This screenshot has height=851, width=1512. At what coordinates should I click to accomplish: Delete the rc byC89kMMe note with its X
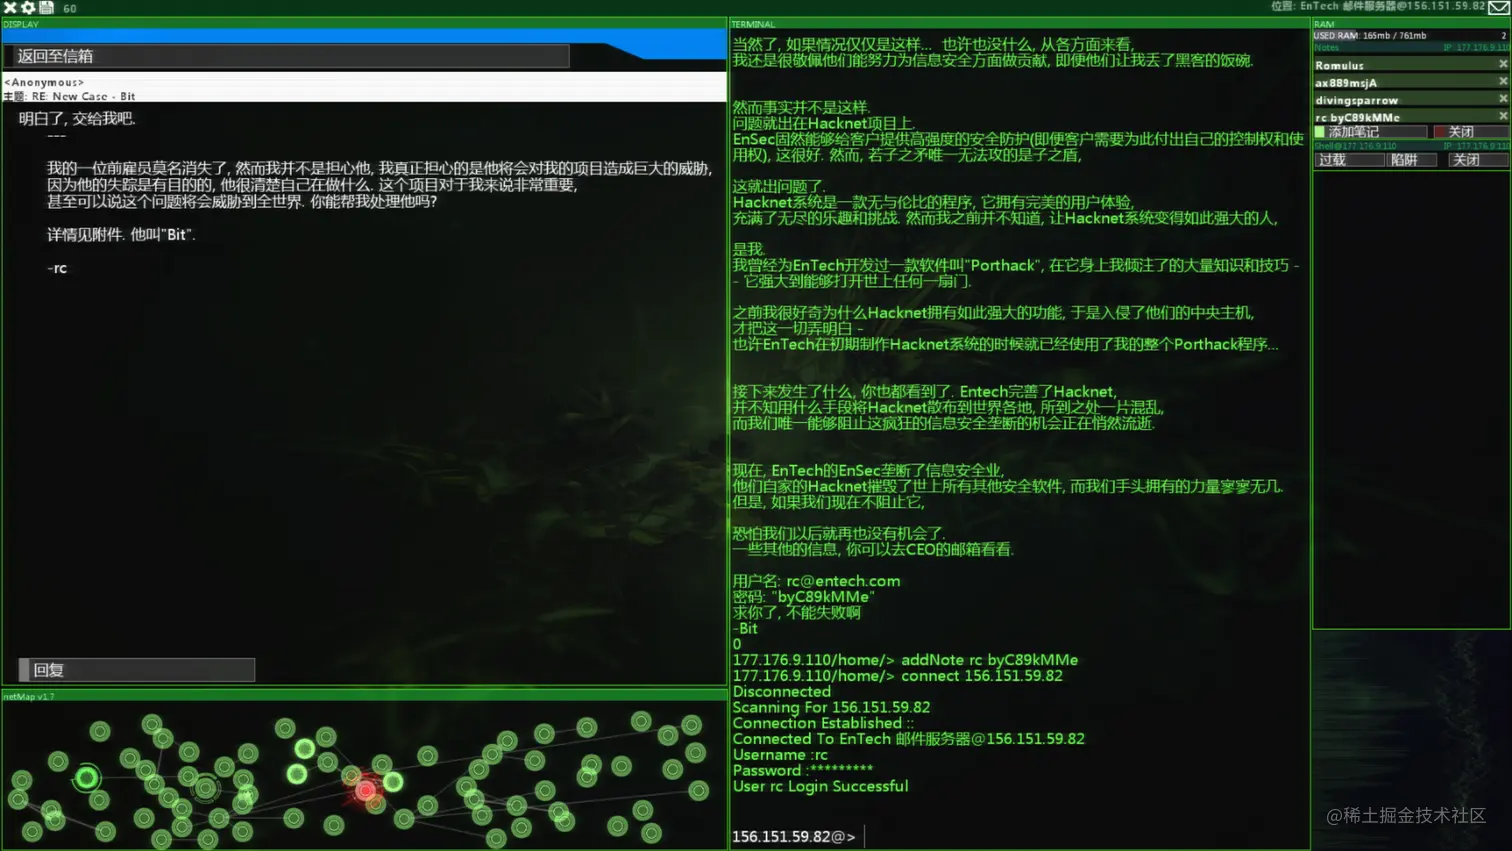coord(1502,116)
